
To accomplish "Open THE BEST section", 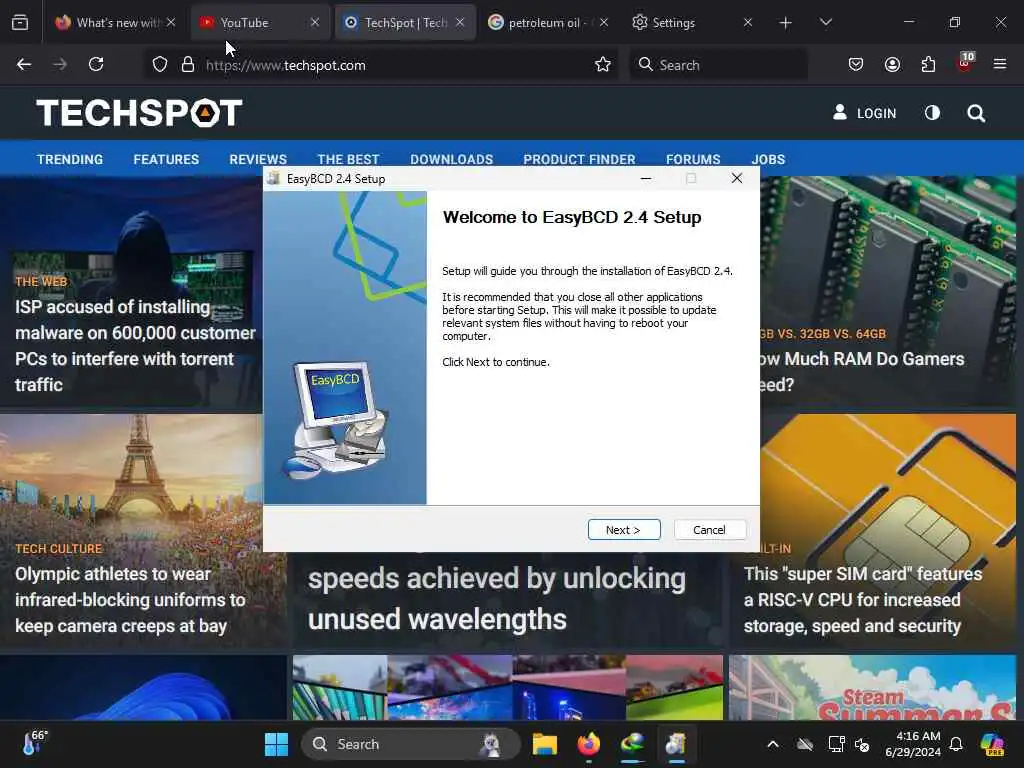I will 348,159.
